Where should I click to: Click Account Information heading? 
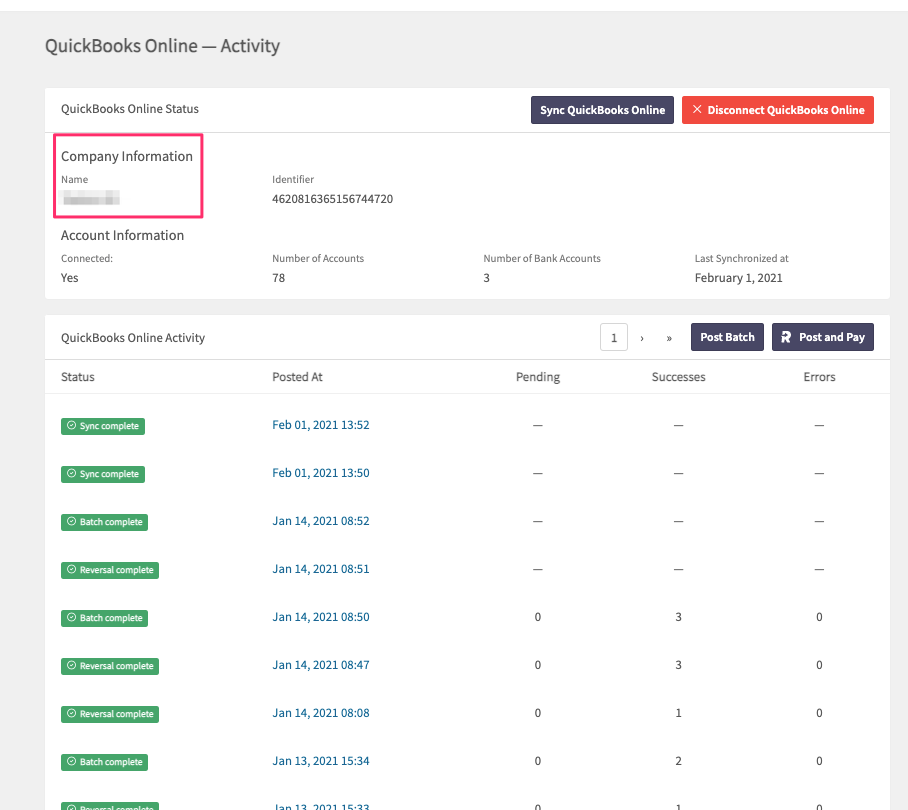(x=122, y=236)
